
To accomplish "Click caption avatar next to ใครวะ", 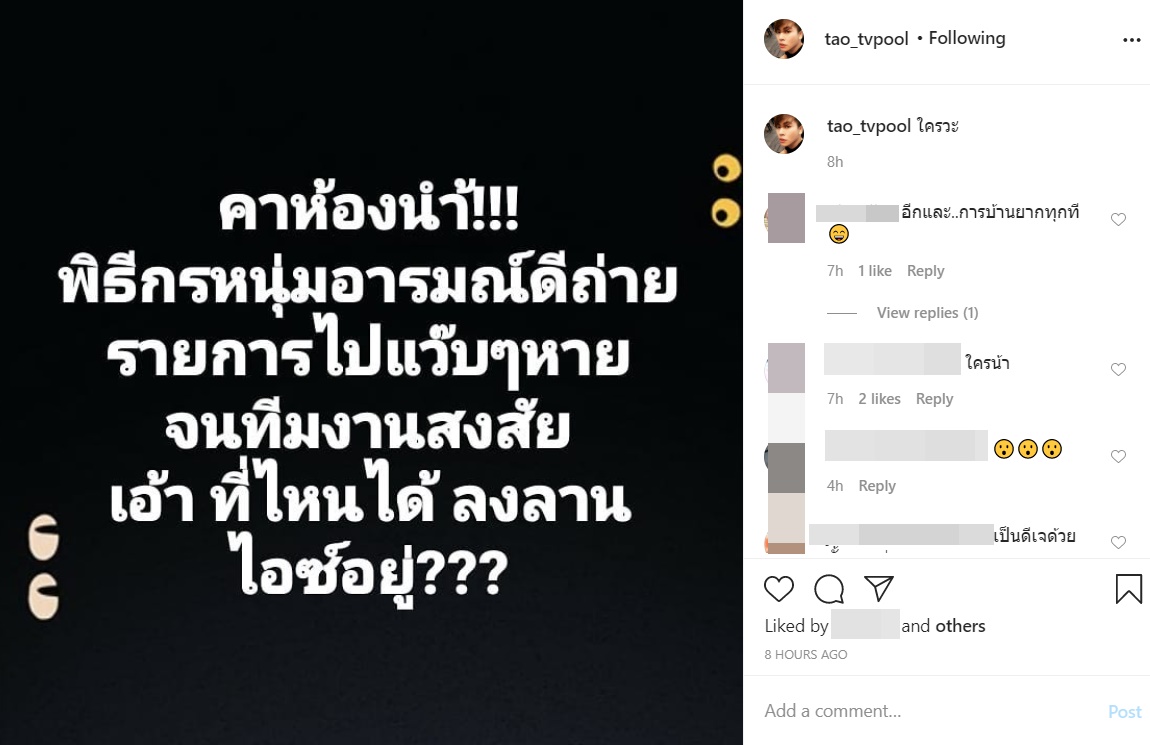I will tap(783, 133).
